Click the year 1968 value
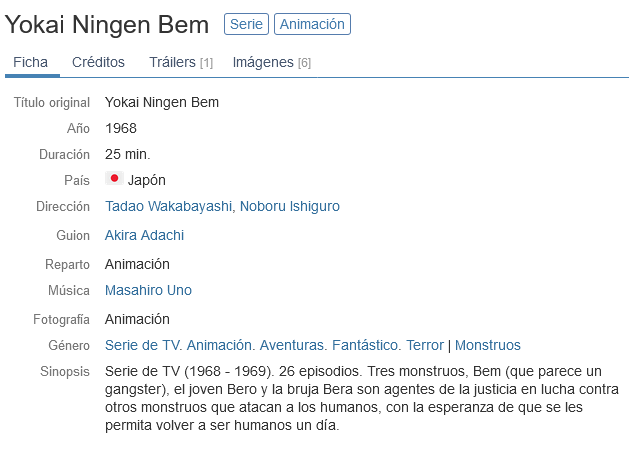This screenshot has height=459, width=629. [121, 128]
